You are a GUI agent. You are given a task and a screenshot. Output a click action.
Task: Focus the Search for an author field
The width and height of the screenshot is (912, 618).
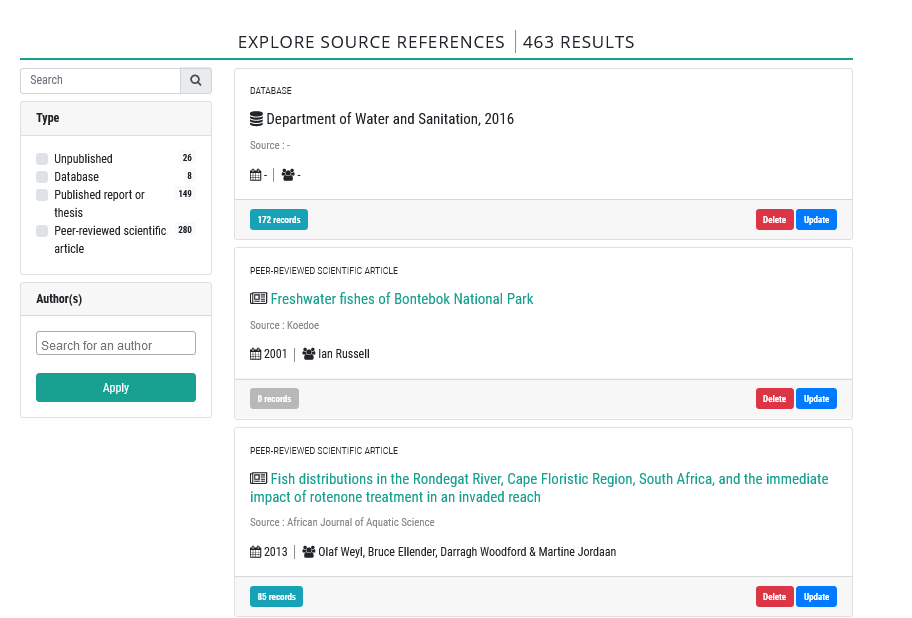point(116,343)
